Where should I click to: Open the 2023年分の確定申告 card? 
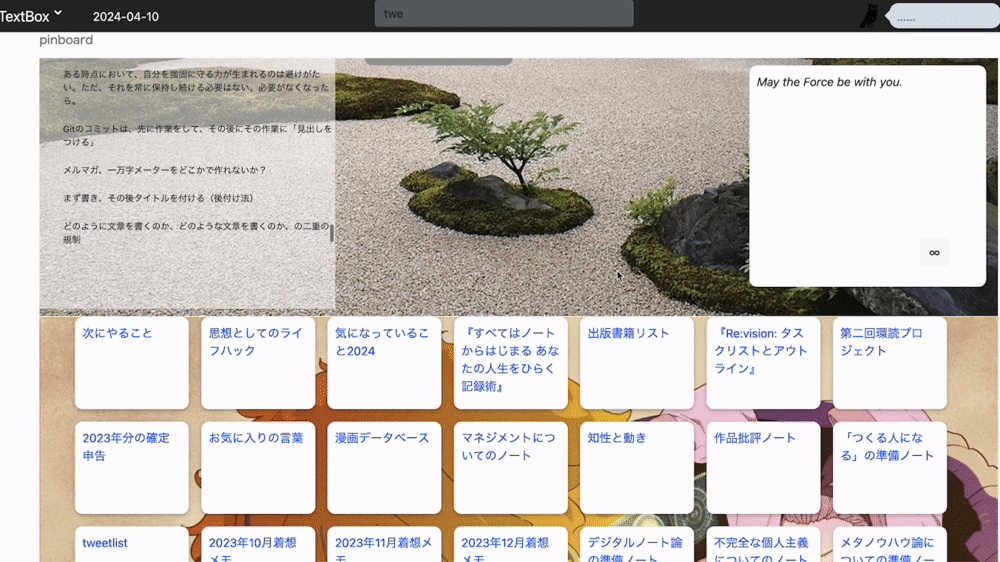tap(131, 468)
